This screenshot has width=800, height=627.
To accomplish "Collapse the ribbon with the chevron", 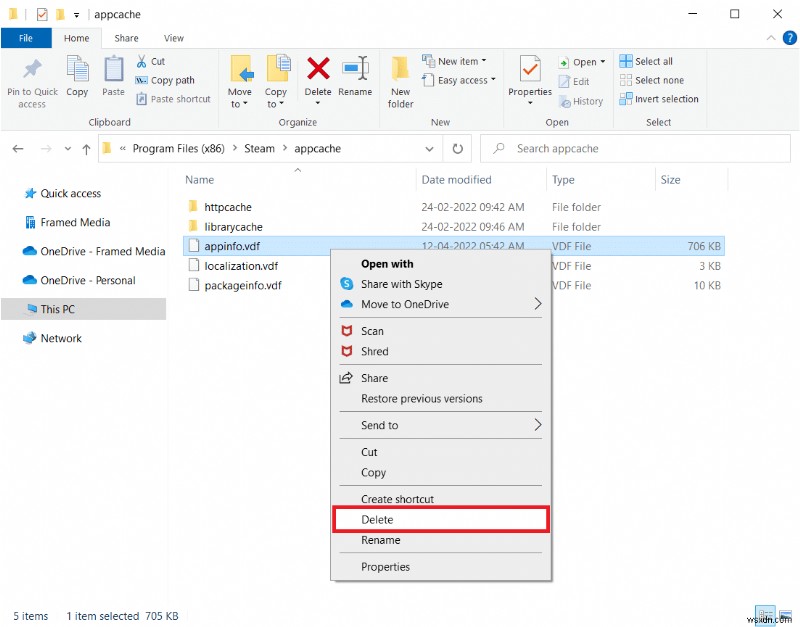I will point(770,37).
